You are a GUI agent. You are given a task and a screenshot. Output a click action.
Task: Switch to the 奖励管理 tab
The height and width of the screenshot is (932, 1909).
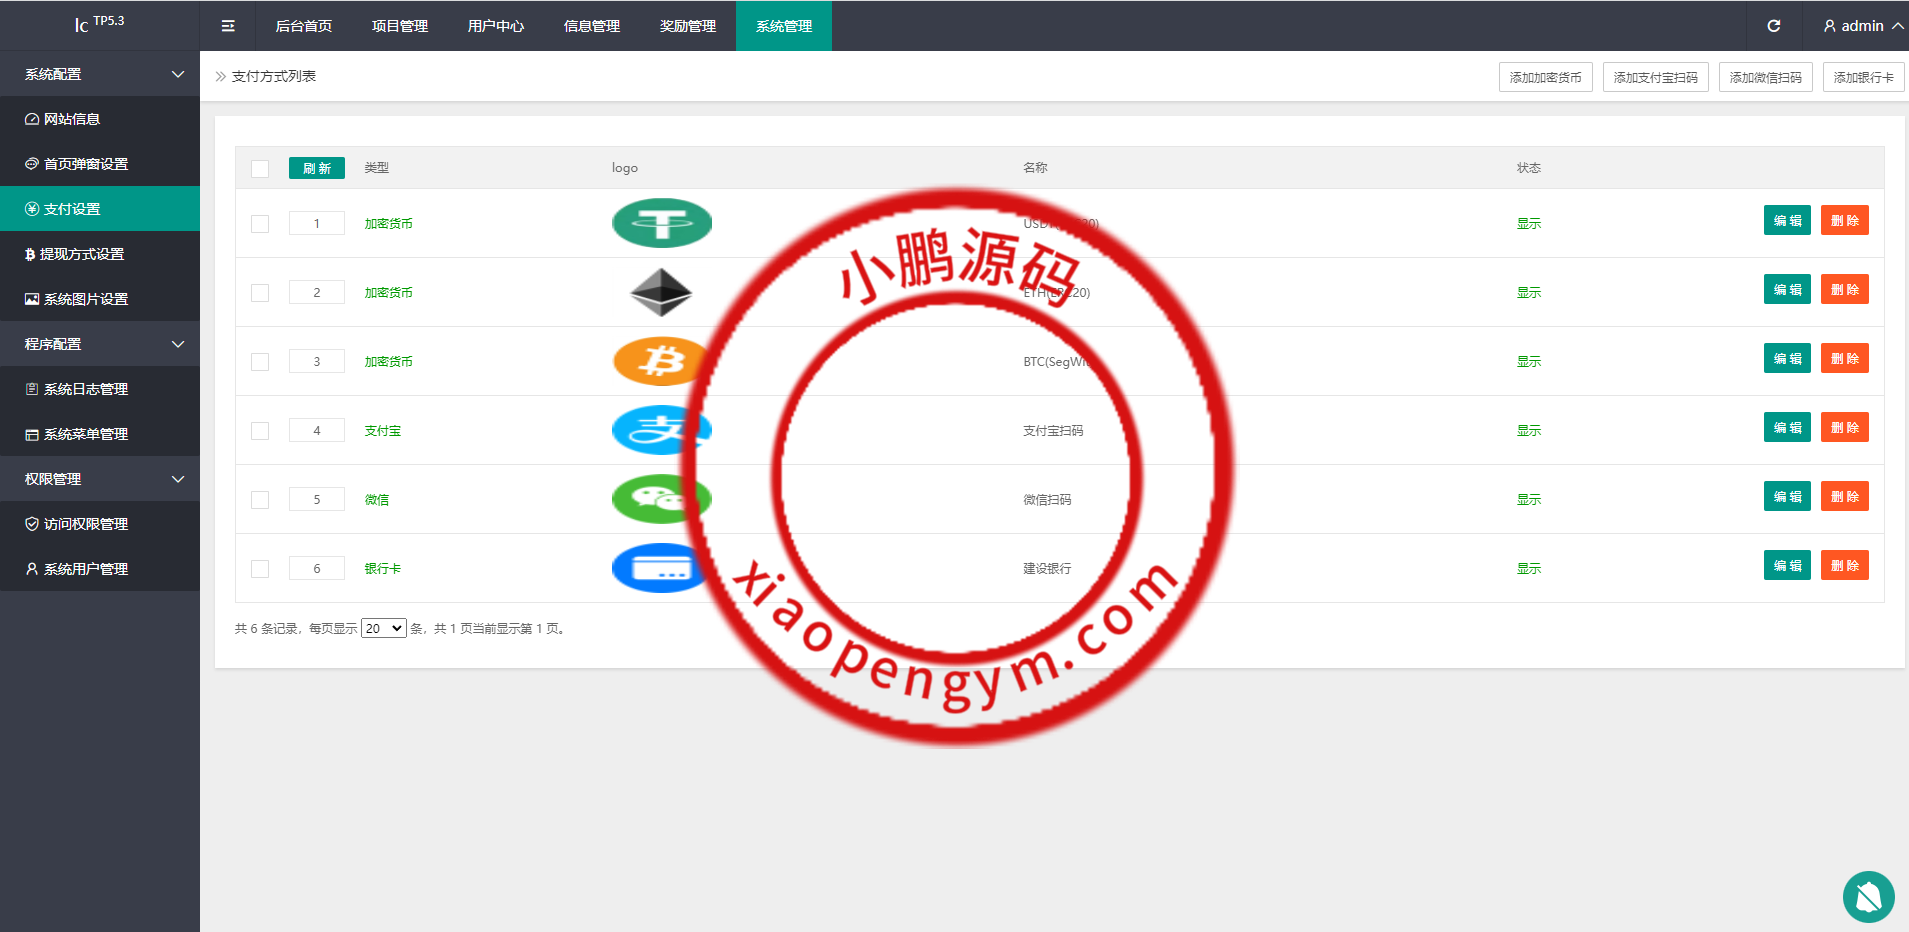[x=687, y=26]
